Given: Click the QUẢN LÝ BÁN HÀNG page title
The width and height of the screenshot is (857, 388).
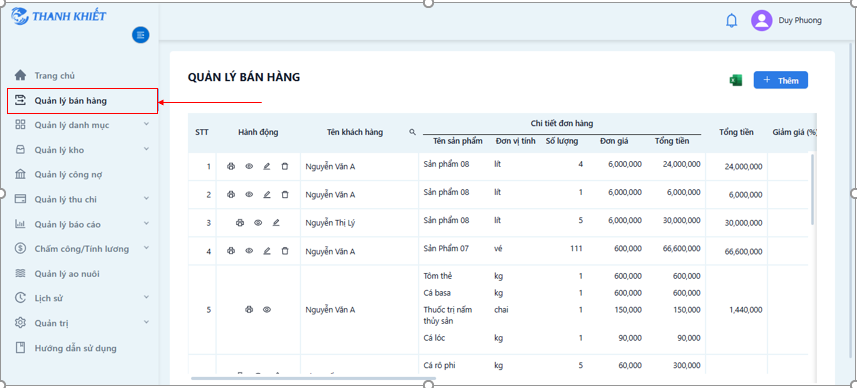Looking at the screenshot, I should pyautogui.click(x=244, y=77).
